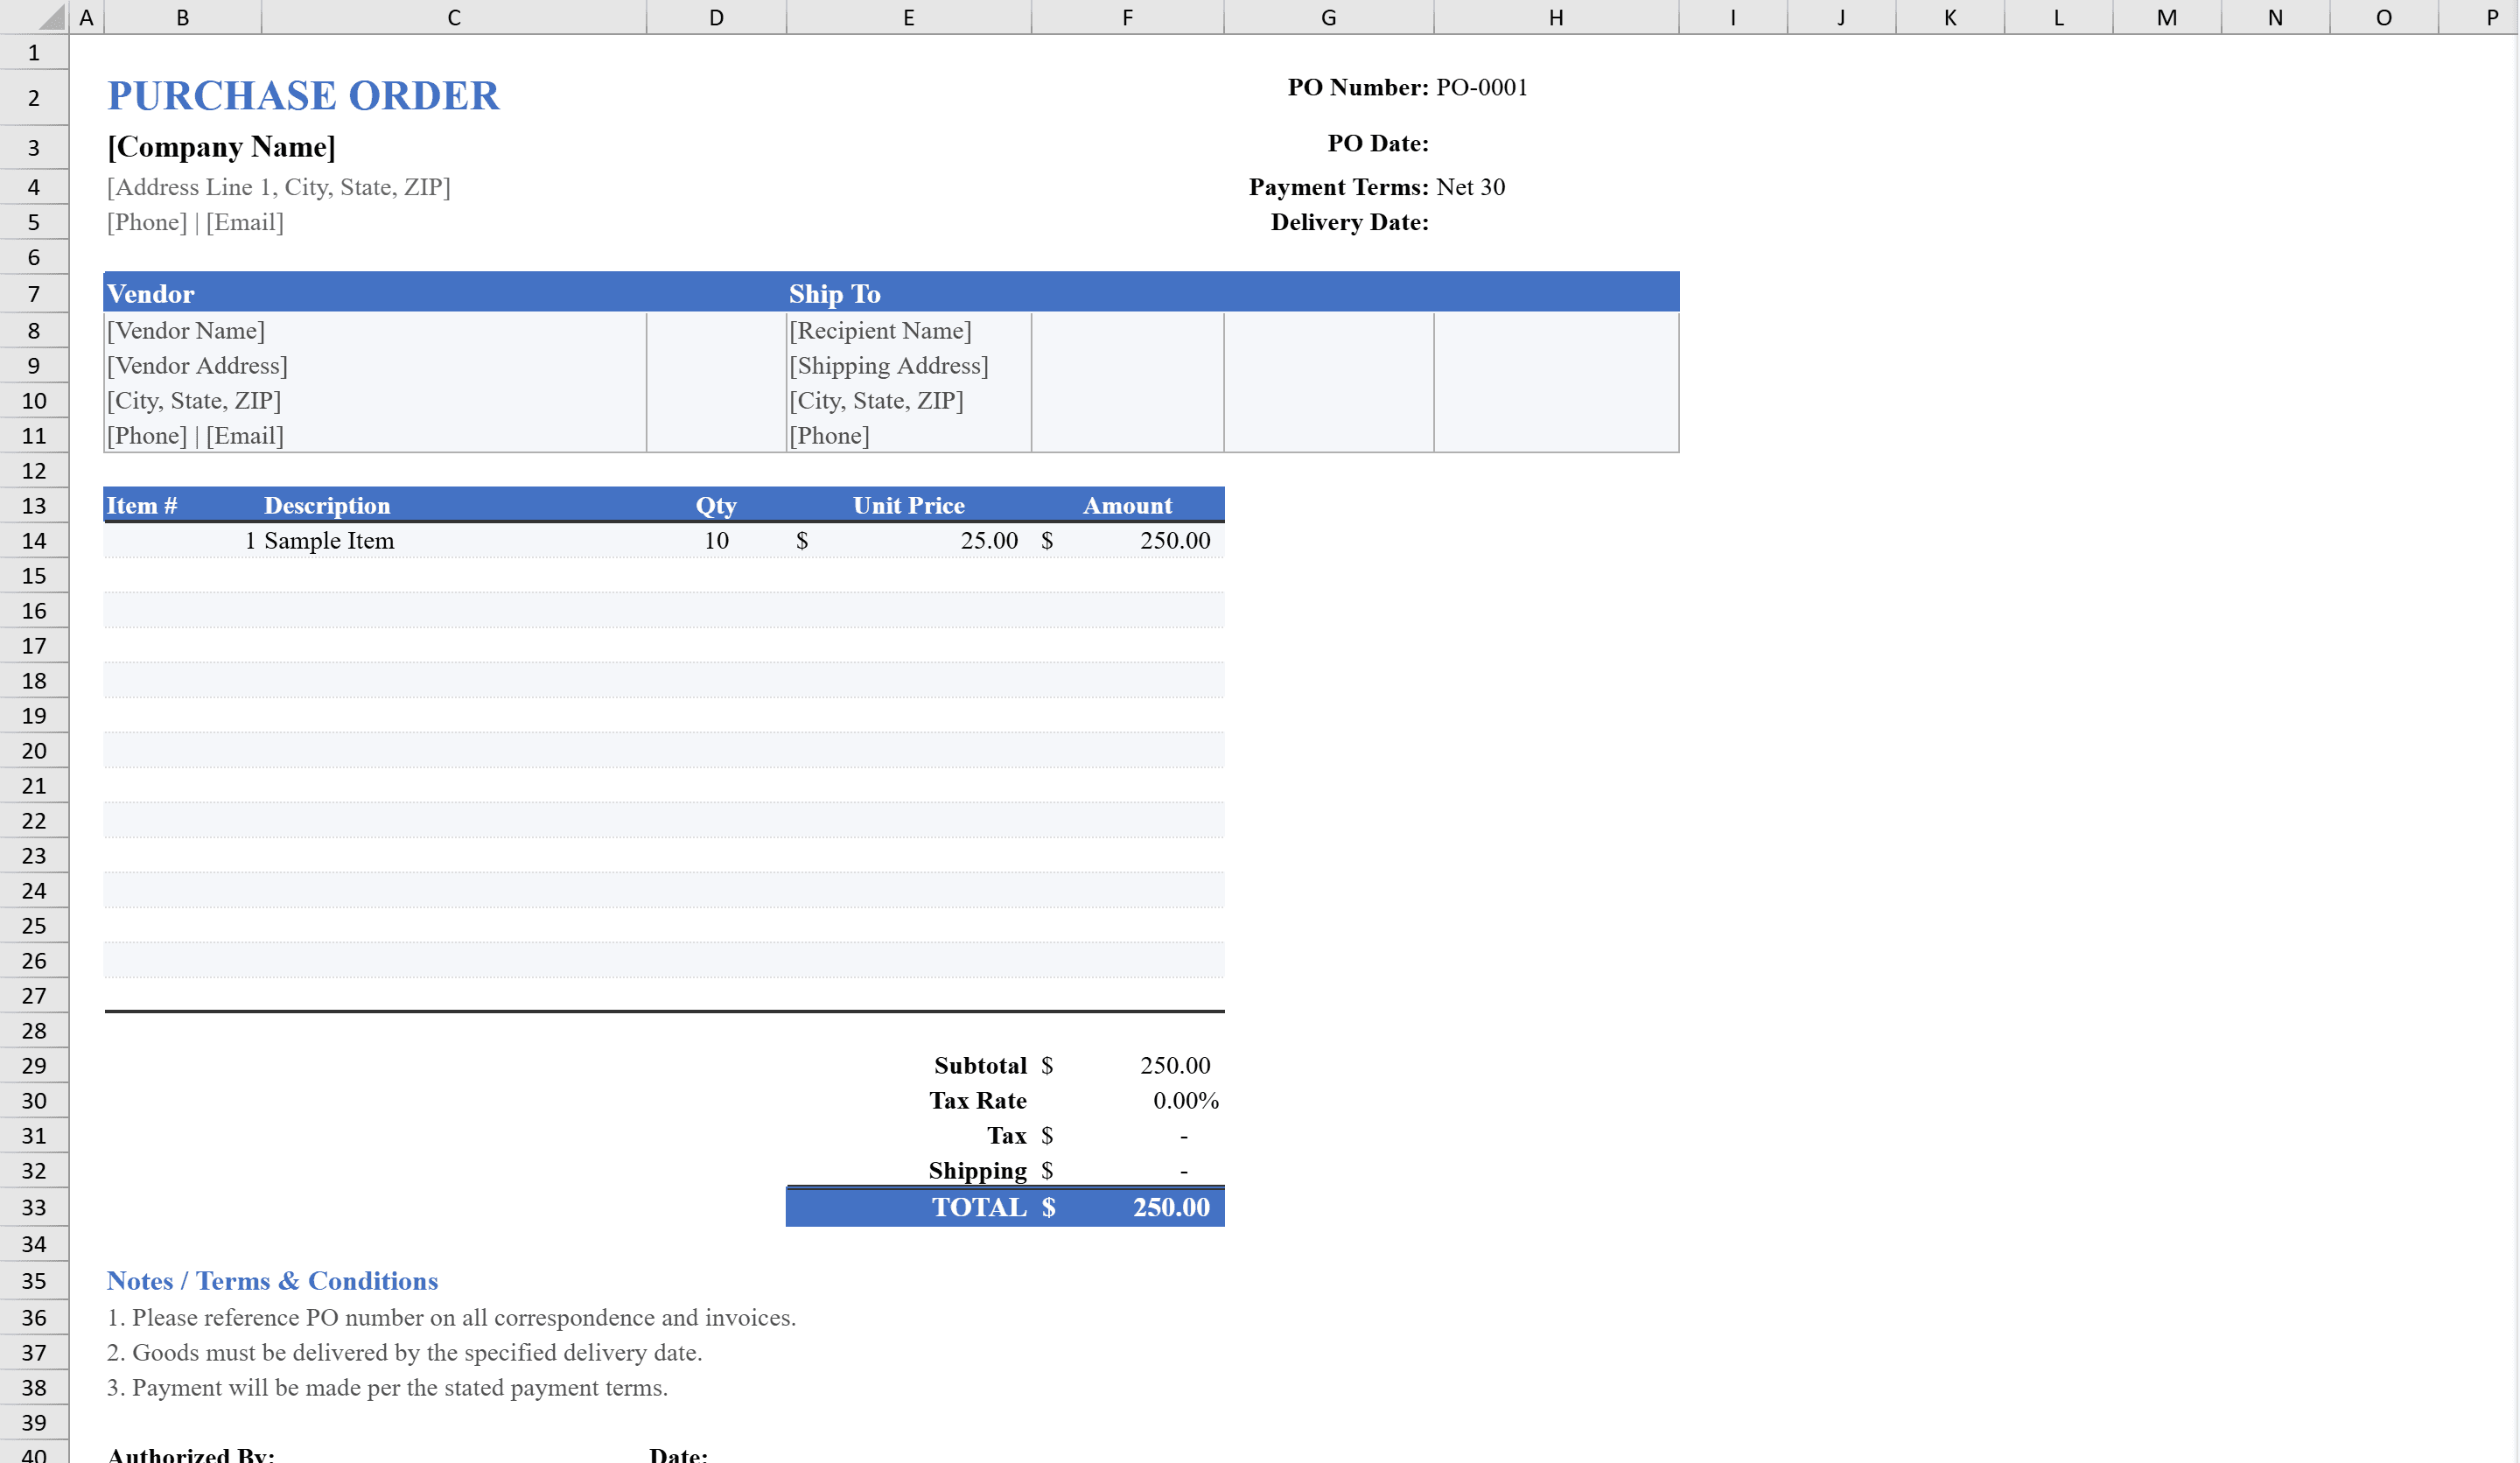This screenshot has width=2520, height=1463.
Task: Select the Qty value 10 cell
Action: pos(716,540)
